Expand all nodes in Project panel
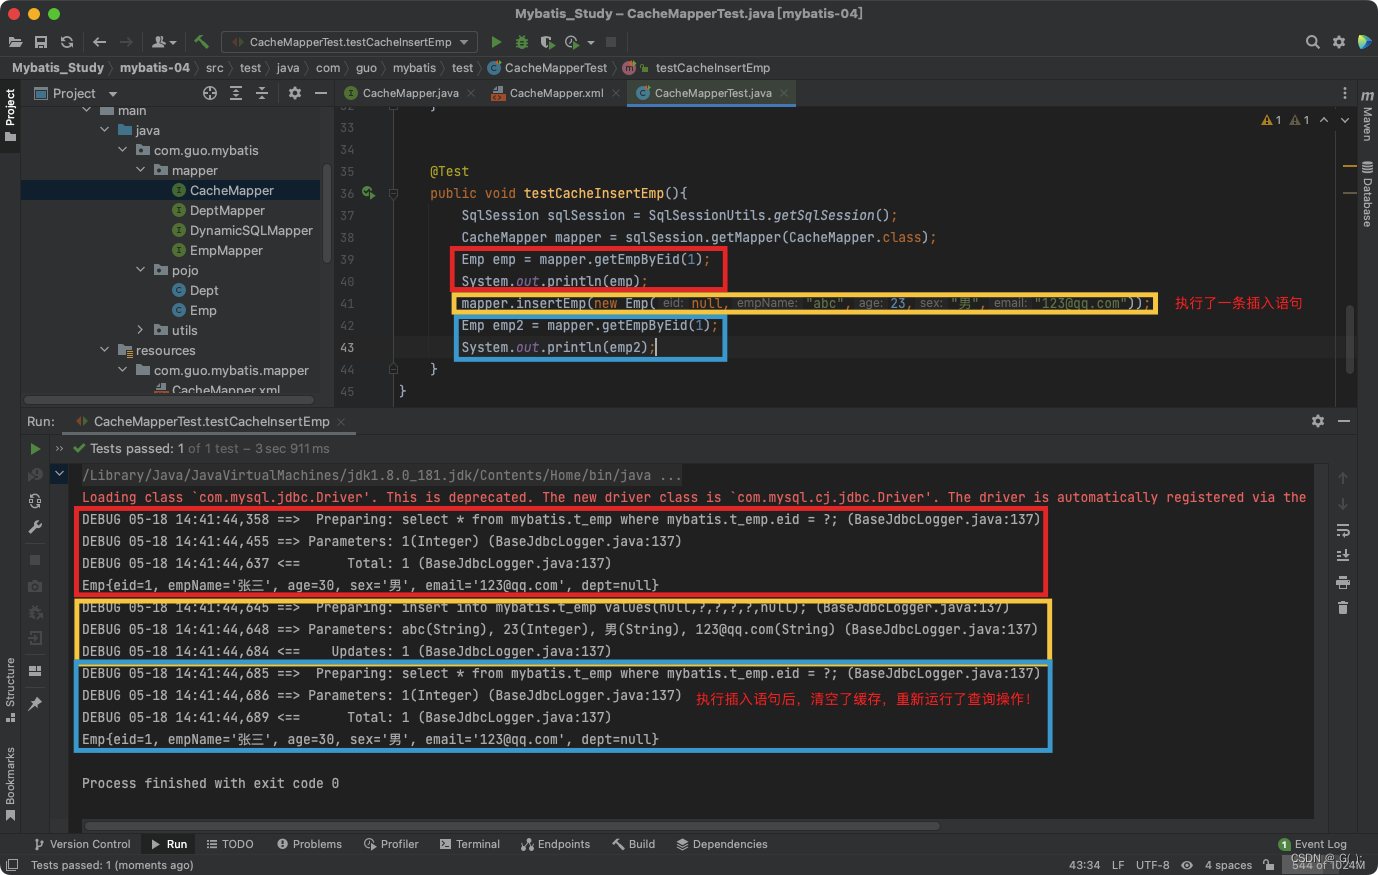The width and height of the screenshot is (1378, 875). click(x=236, y=93)
